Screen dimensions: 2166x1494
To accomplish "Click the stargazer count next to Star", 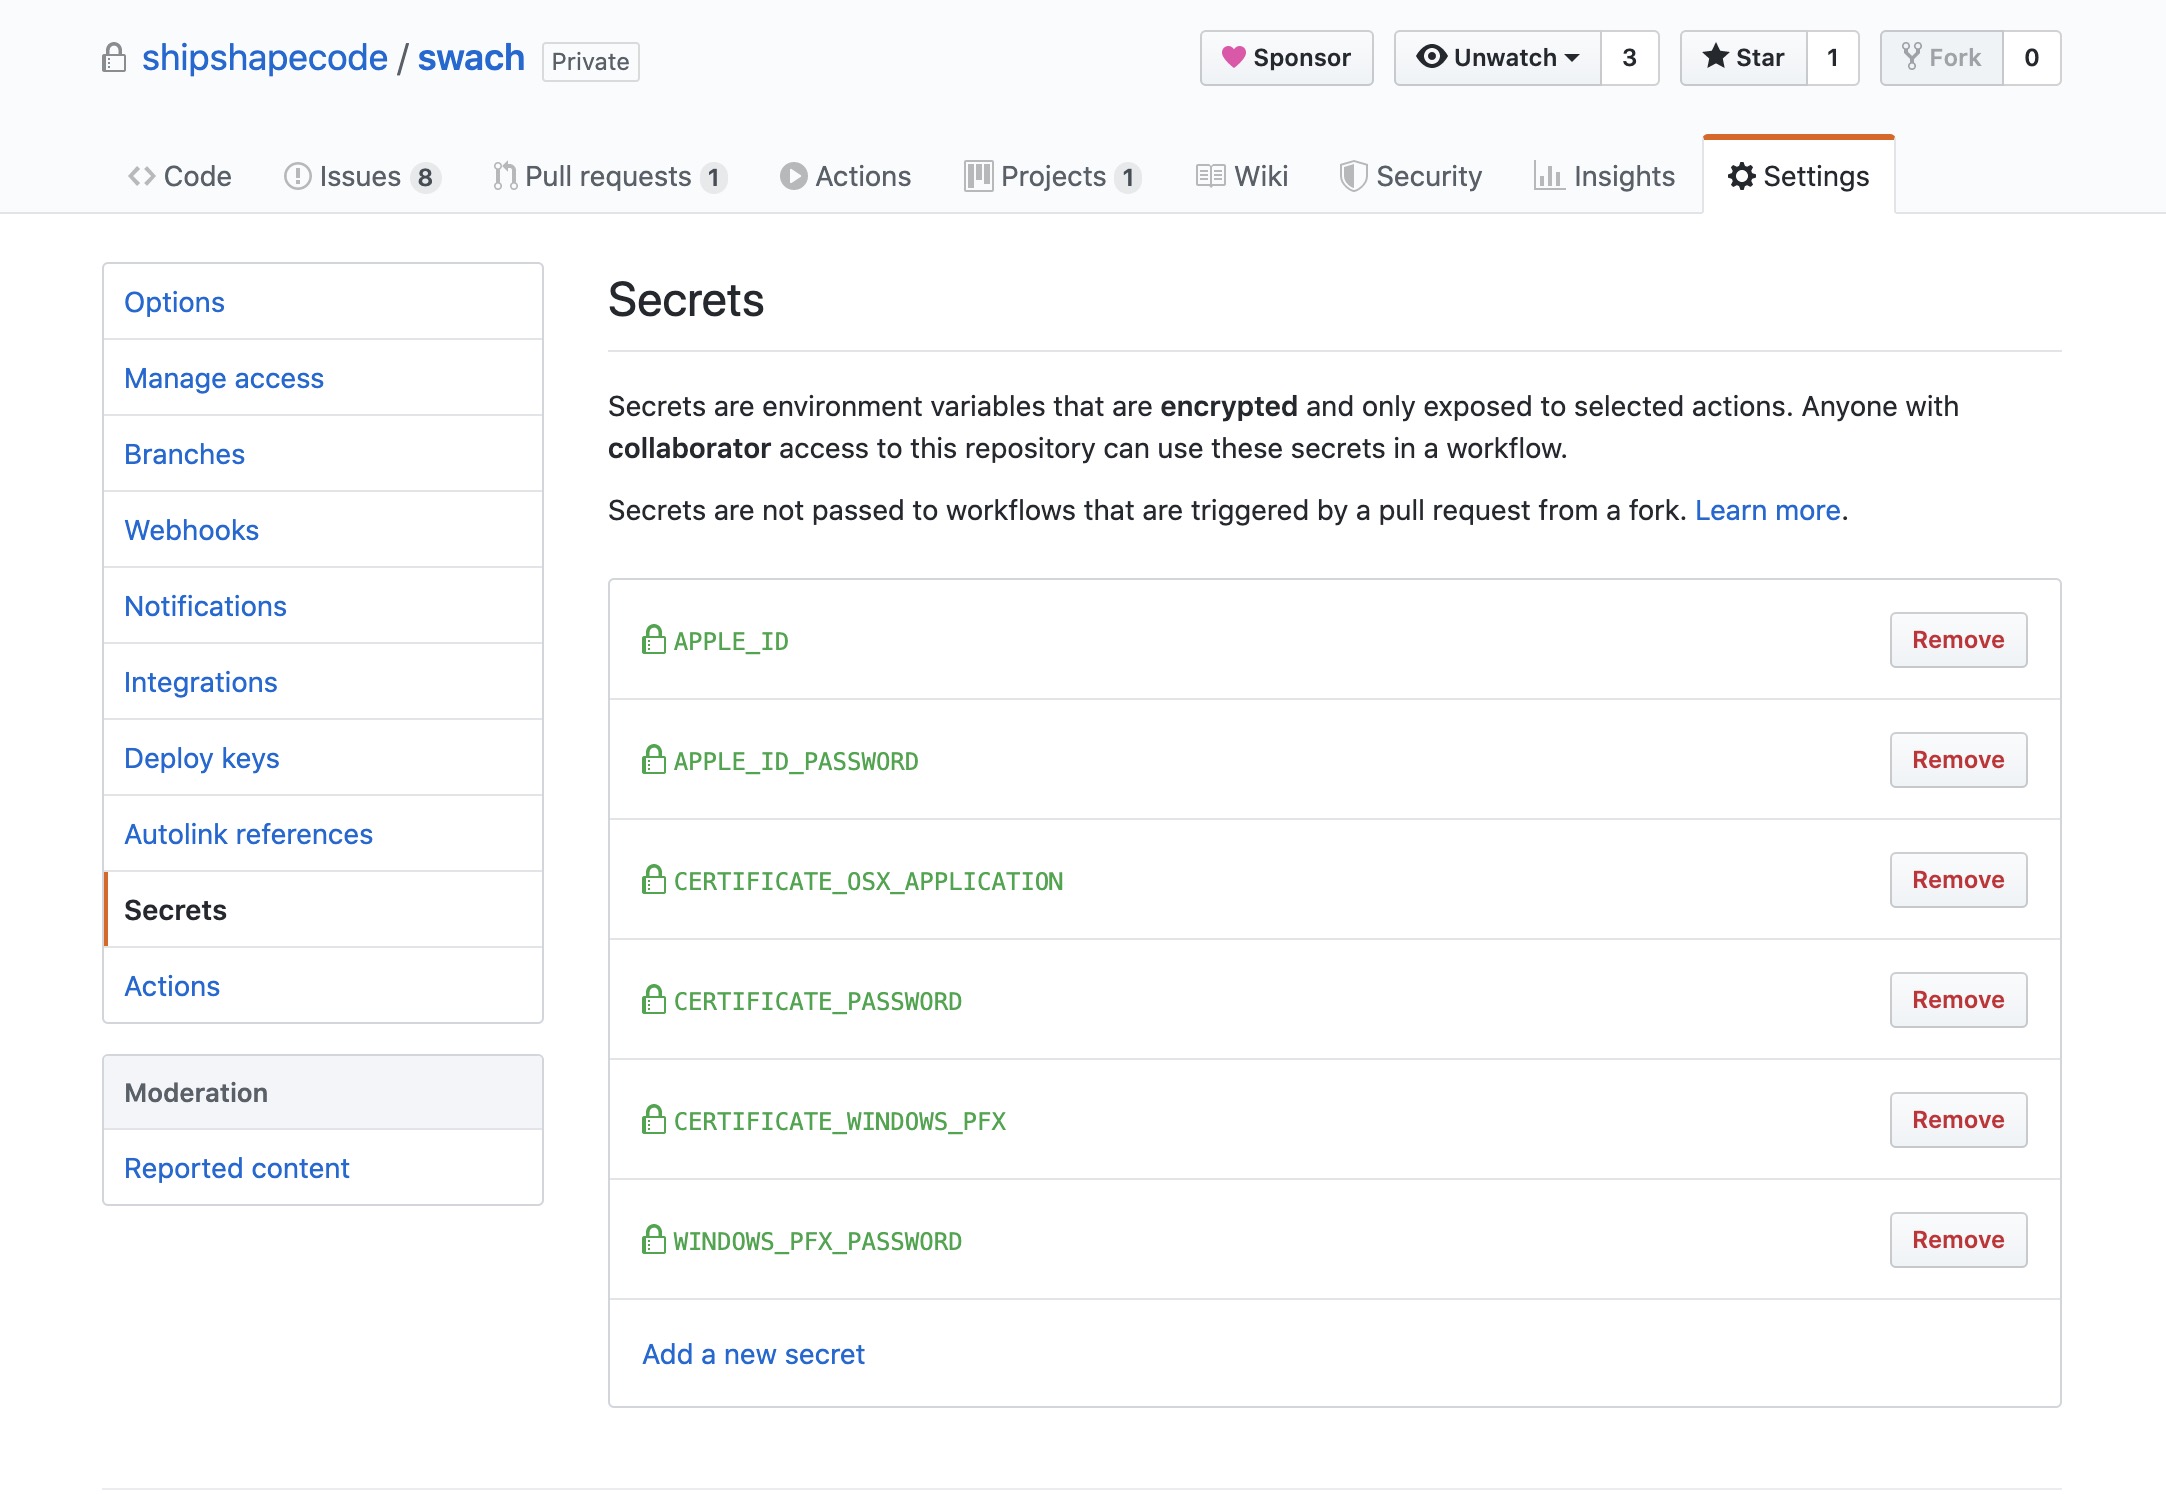I will coord(1832,57).
